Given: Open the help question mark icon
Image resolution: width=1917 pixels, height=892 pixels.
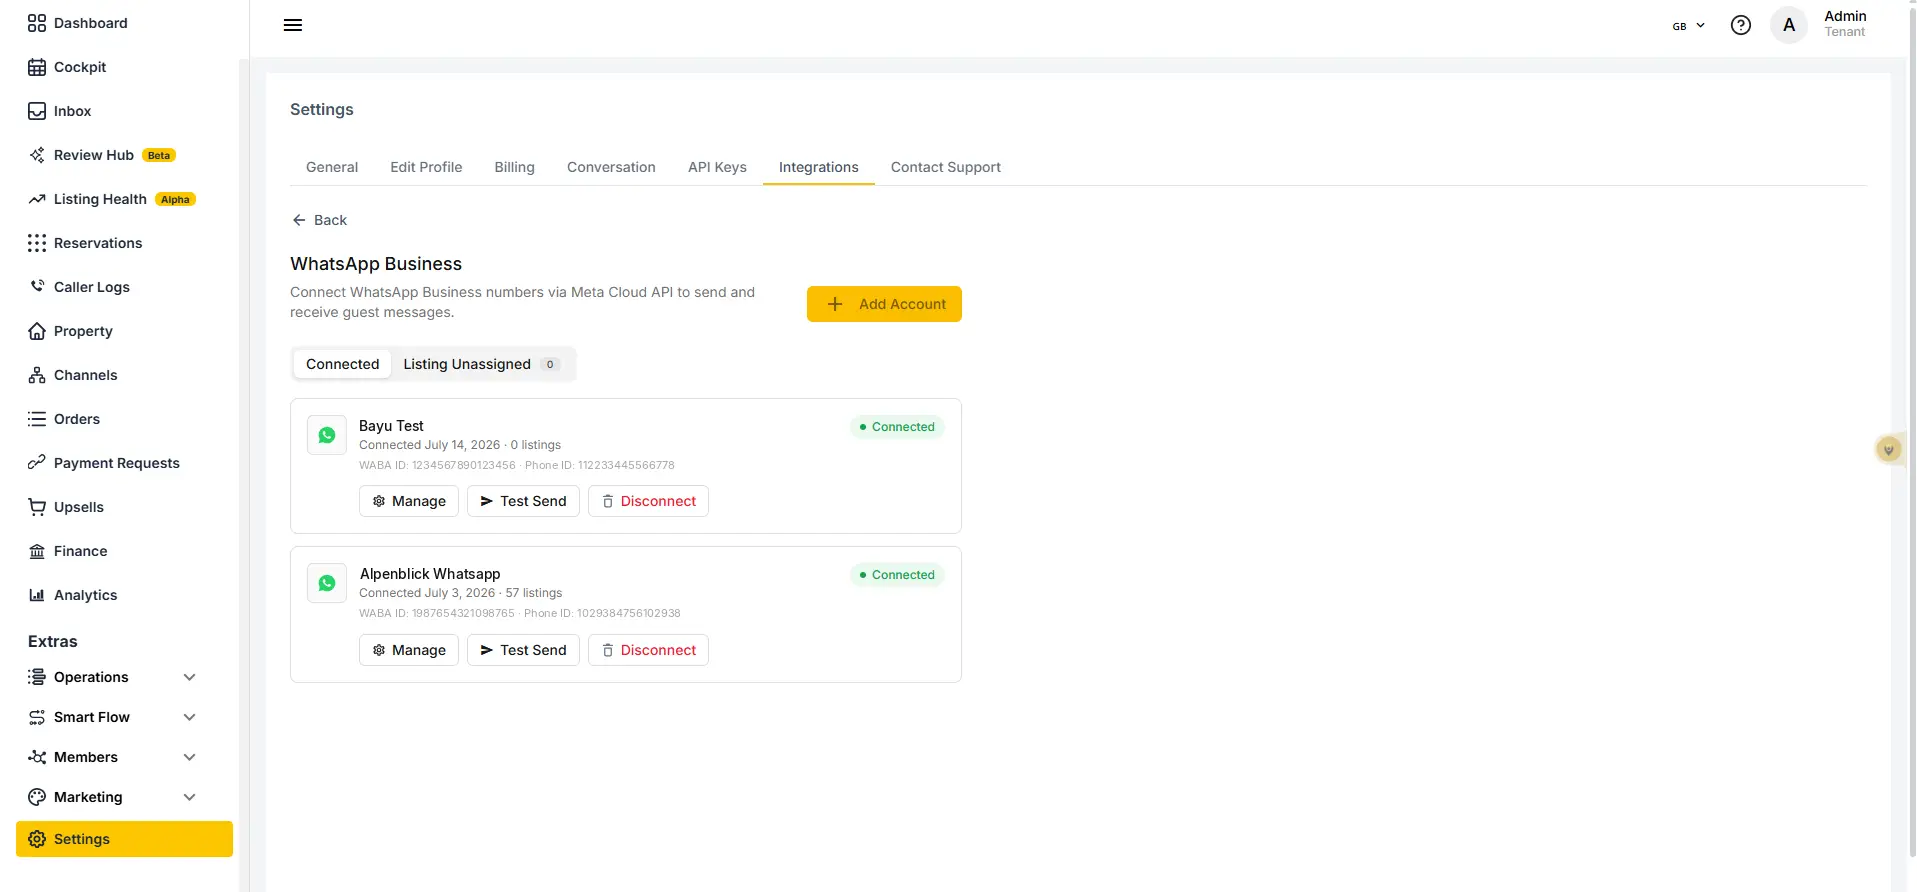Looking at the screenshot, I should [1741, 25].
